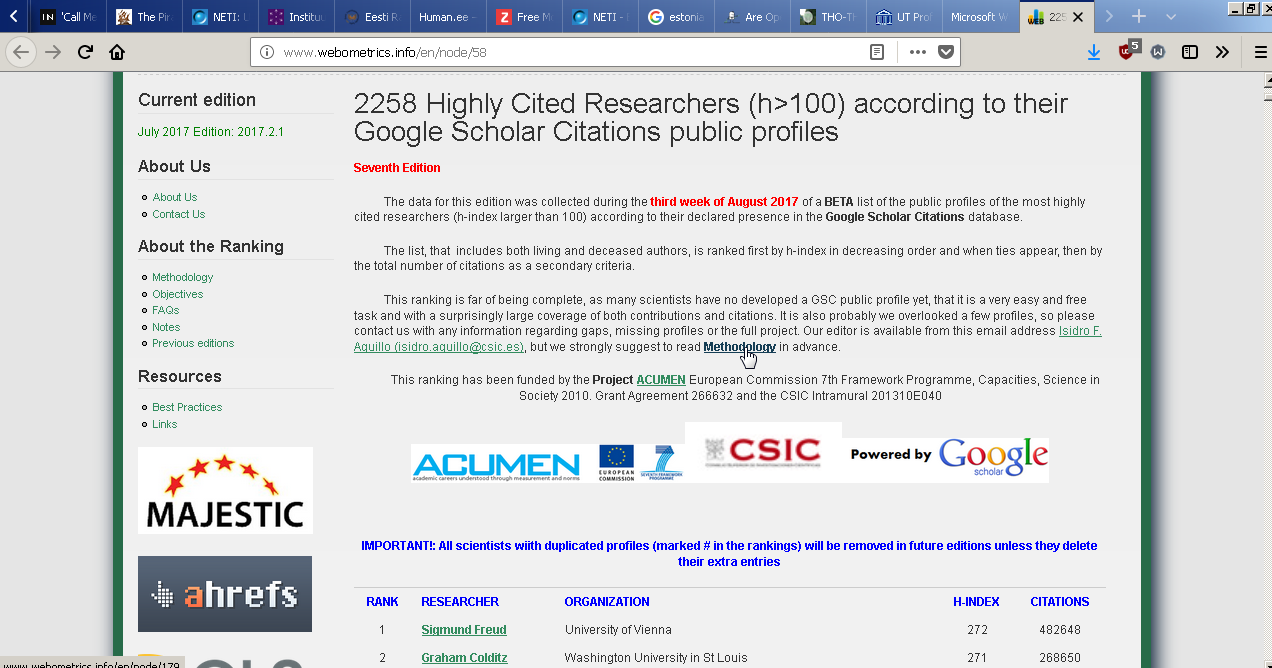The height and width of the screenshot is (668, 1272).
Task: Open the ACUMEN project link
Action: click(x=661, y=380)
